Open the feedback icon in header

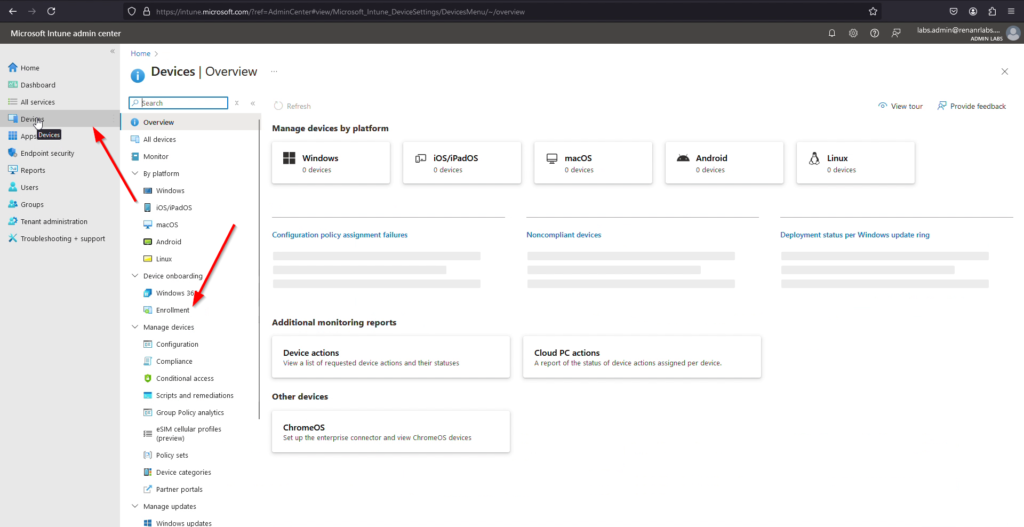pos(896,33)
